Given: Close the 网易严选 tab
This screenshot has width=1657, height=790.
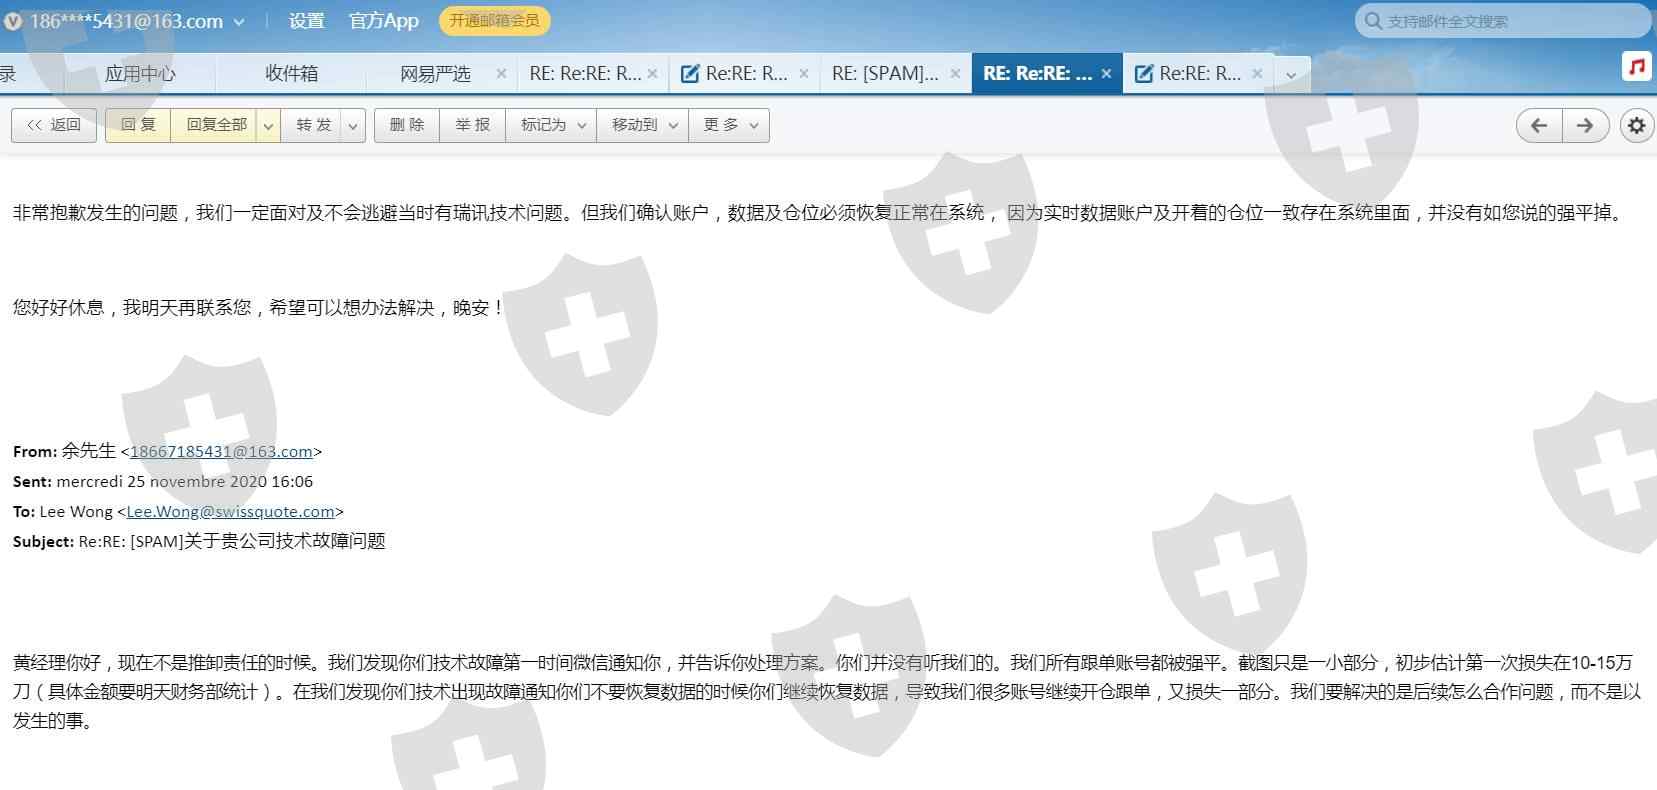Looking at the screenshot, I should tap(502, 73).
